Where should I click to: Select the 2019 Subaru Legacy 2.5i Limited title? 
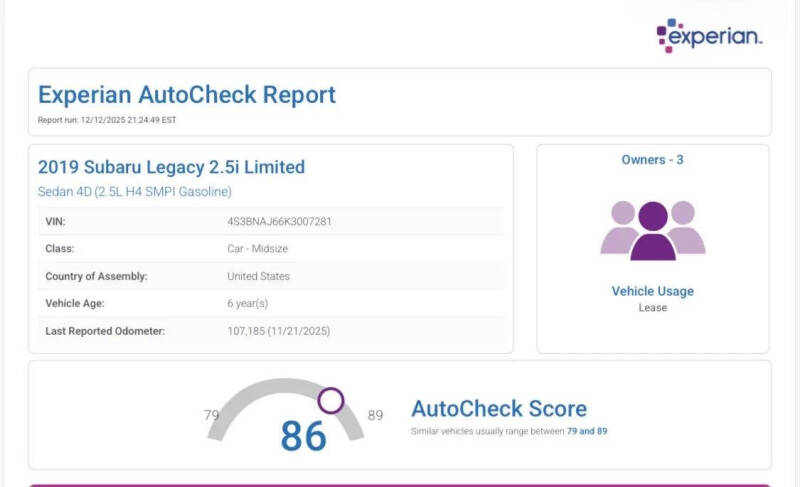click(x=171, y=167)
